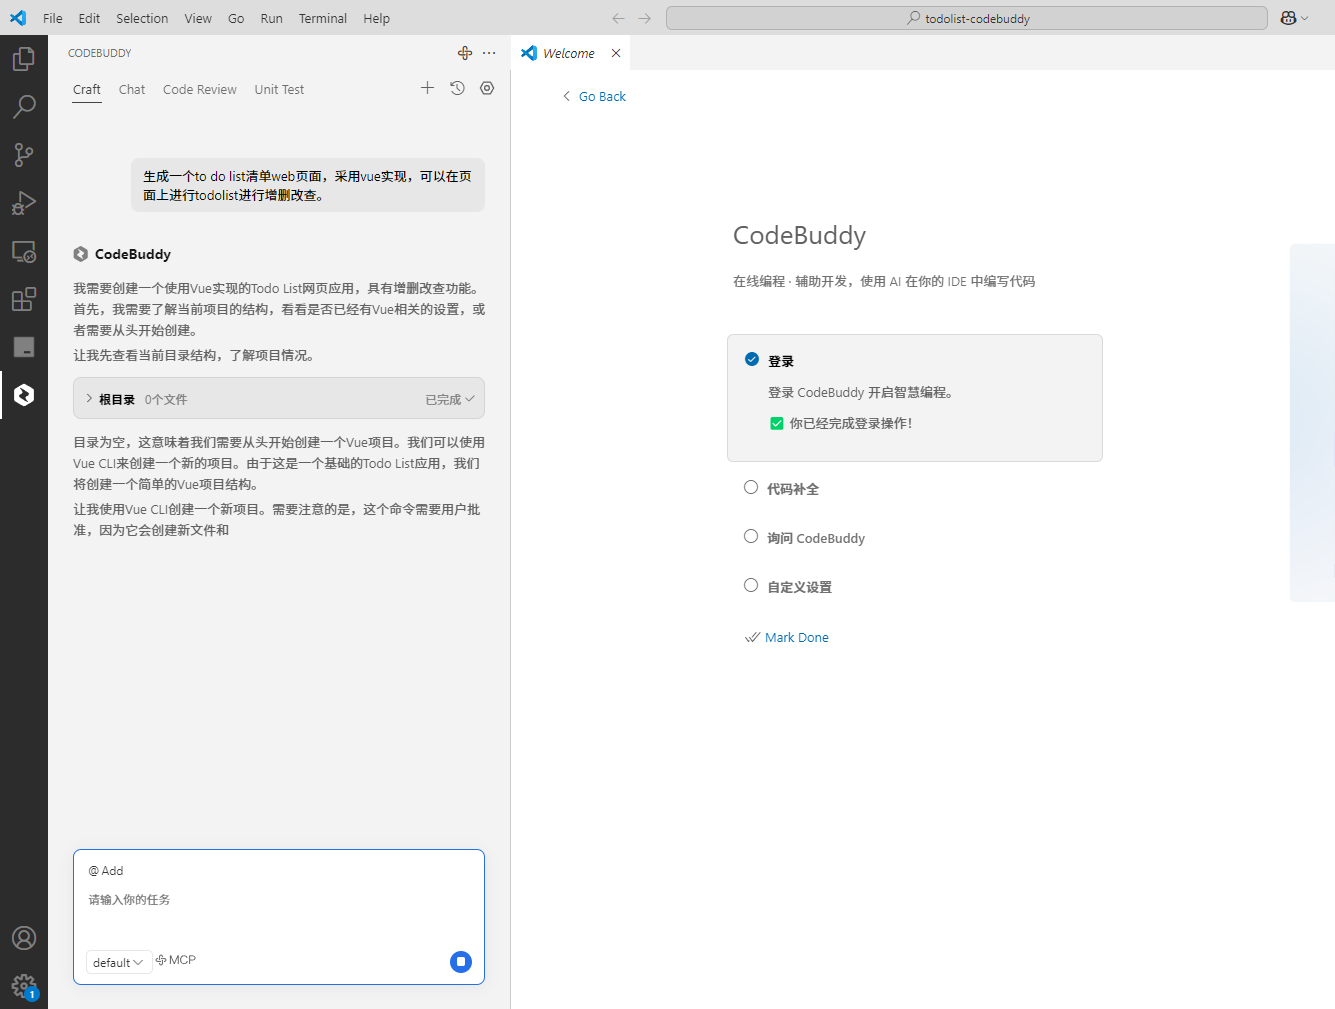
Task: Expand the 根目录 row chevron
Action: 89,398
